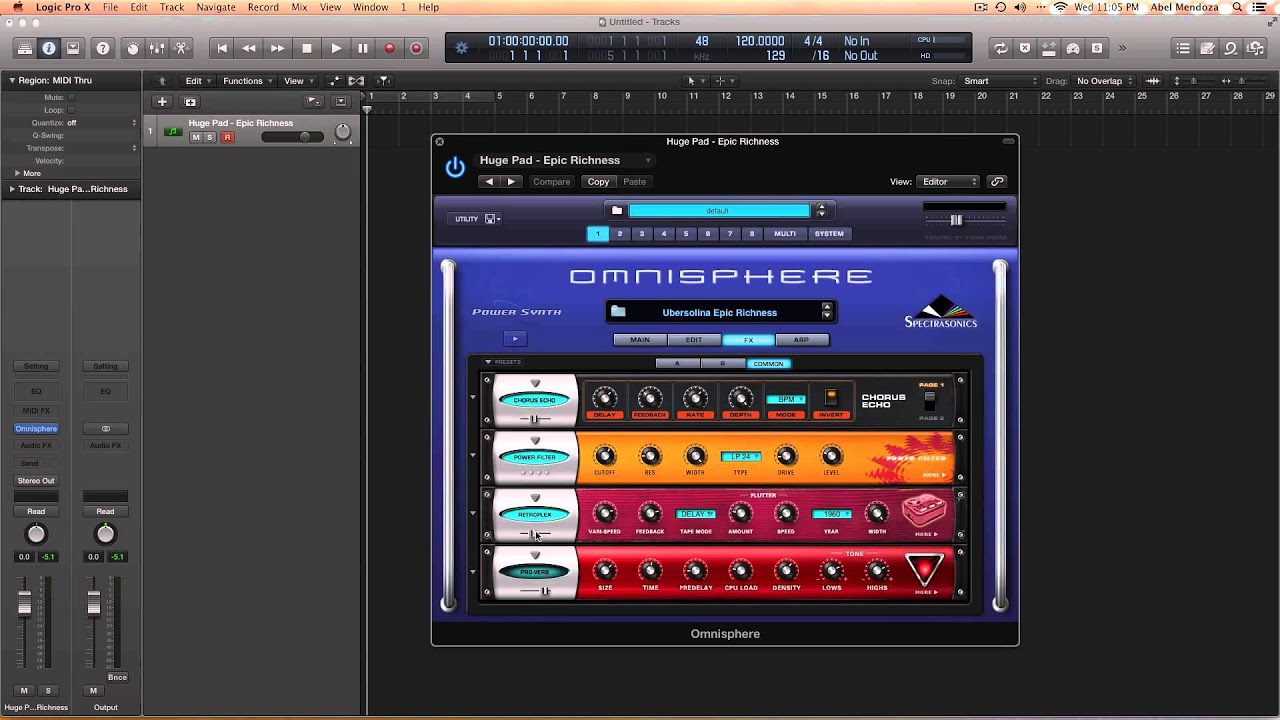Screen dimensions: 1280x720
Task: Start recording with Record button
Action: [x=389, y=48]
